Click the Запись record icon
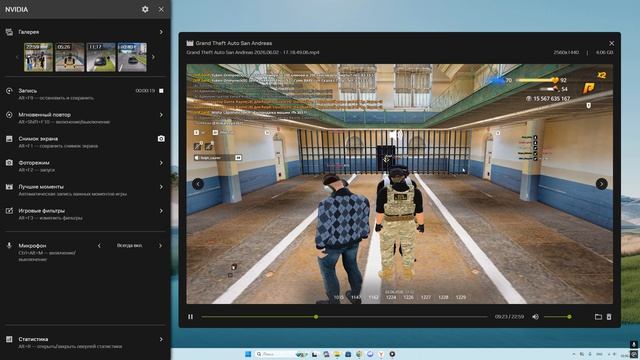Image resolution: width=640 pixels, height=360 pixels. [x=9, y=91]
